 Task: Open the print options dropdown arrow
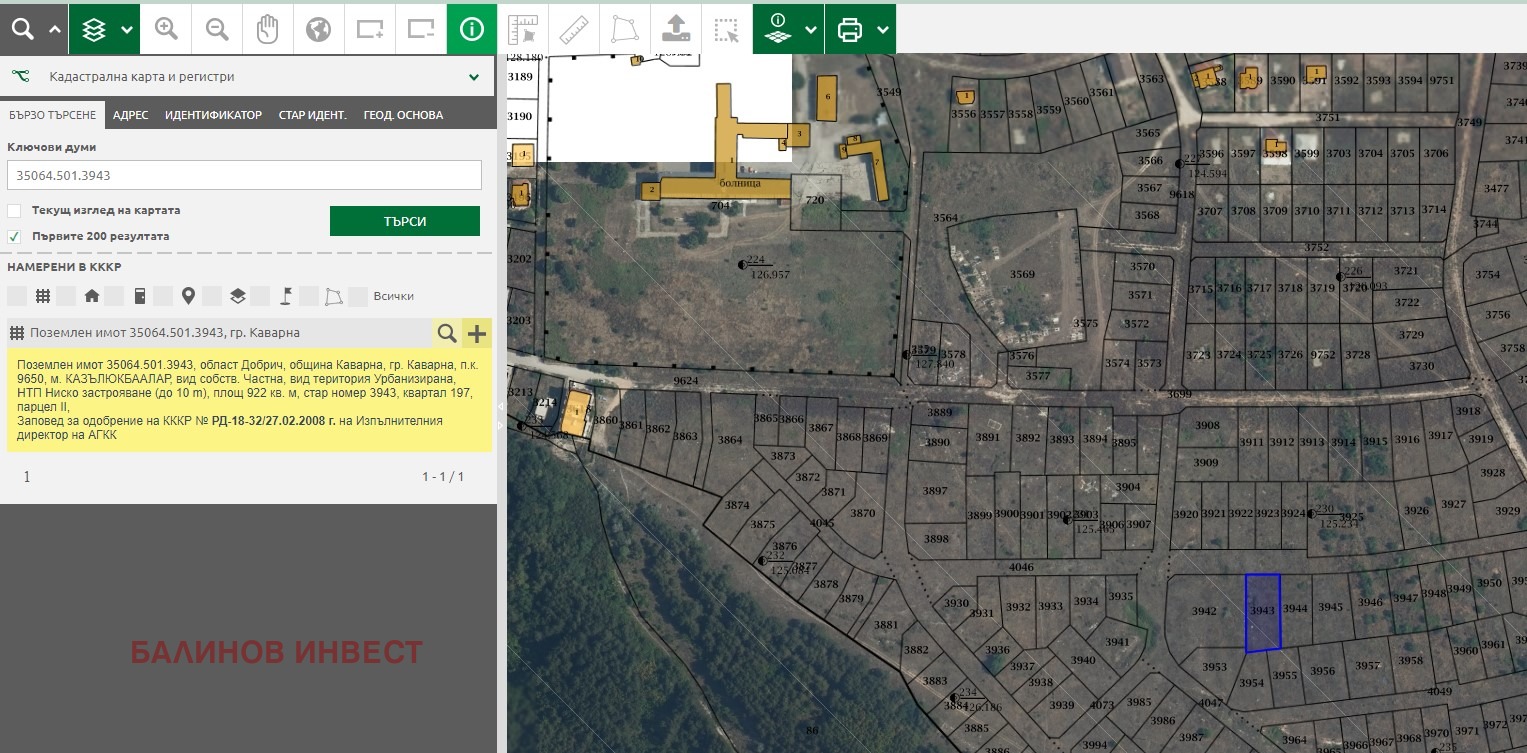point(883,30)
